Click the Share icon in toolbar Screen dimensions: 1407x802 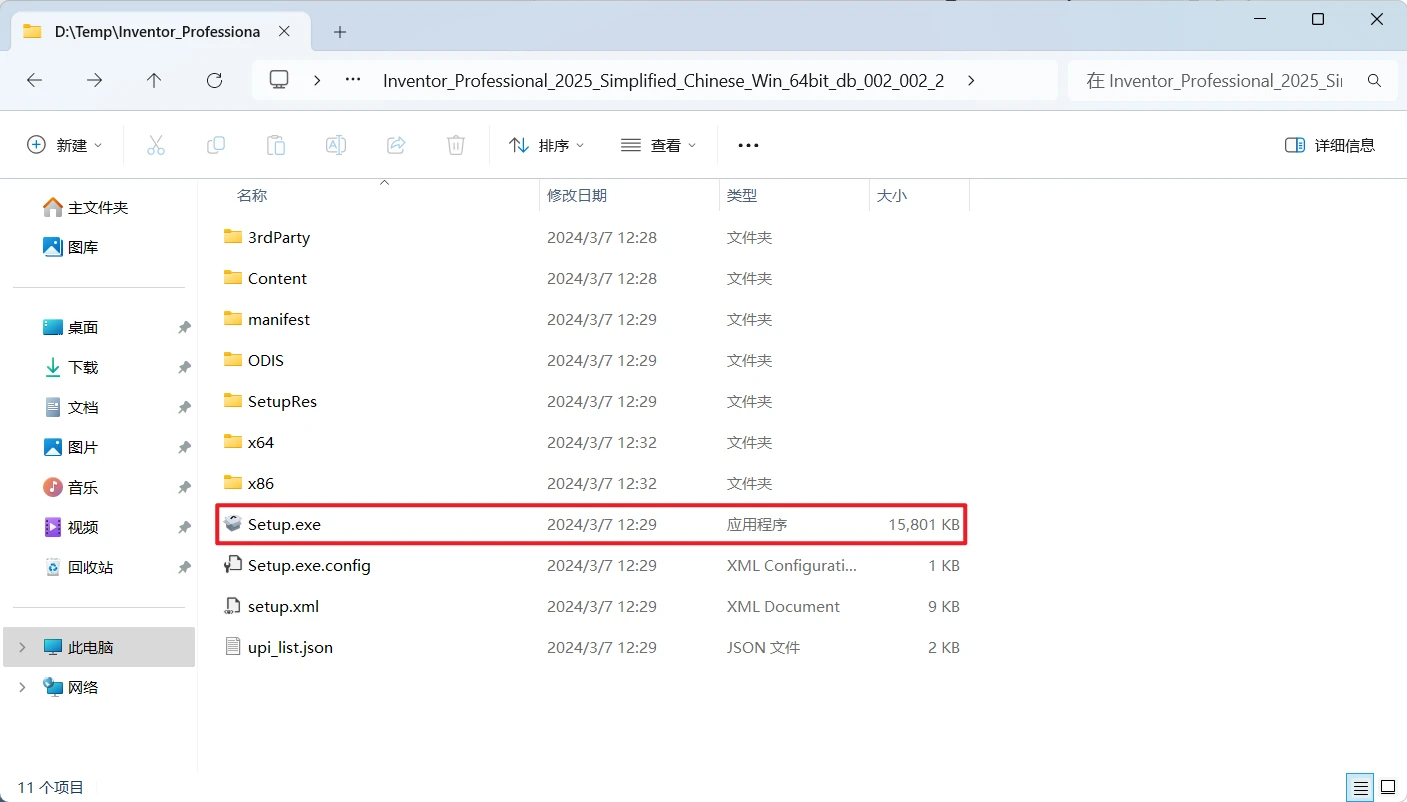pyautogui.click(x=396, y=145)
